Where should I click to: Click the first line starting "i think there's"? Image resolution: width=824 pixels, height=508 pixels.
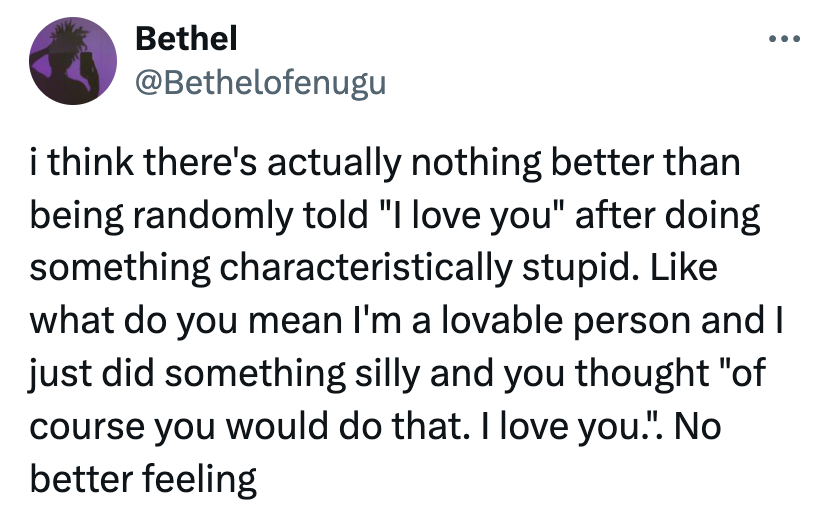pyautogui.click(x=385, y=162)
